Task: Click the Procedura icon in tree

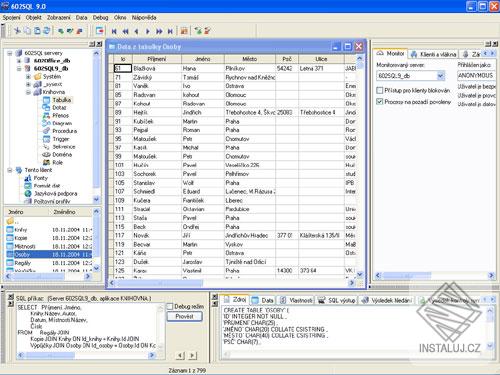Action: pyautogui.click(x=46, y=131)
